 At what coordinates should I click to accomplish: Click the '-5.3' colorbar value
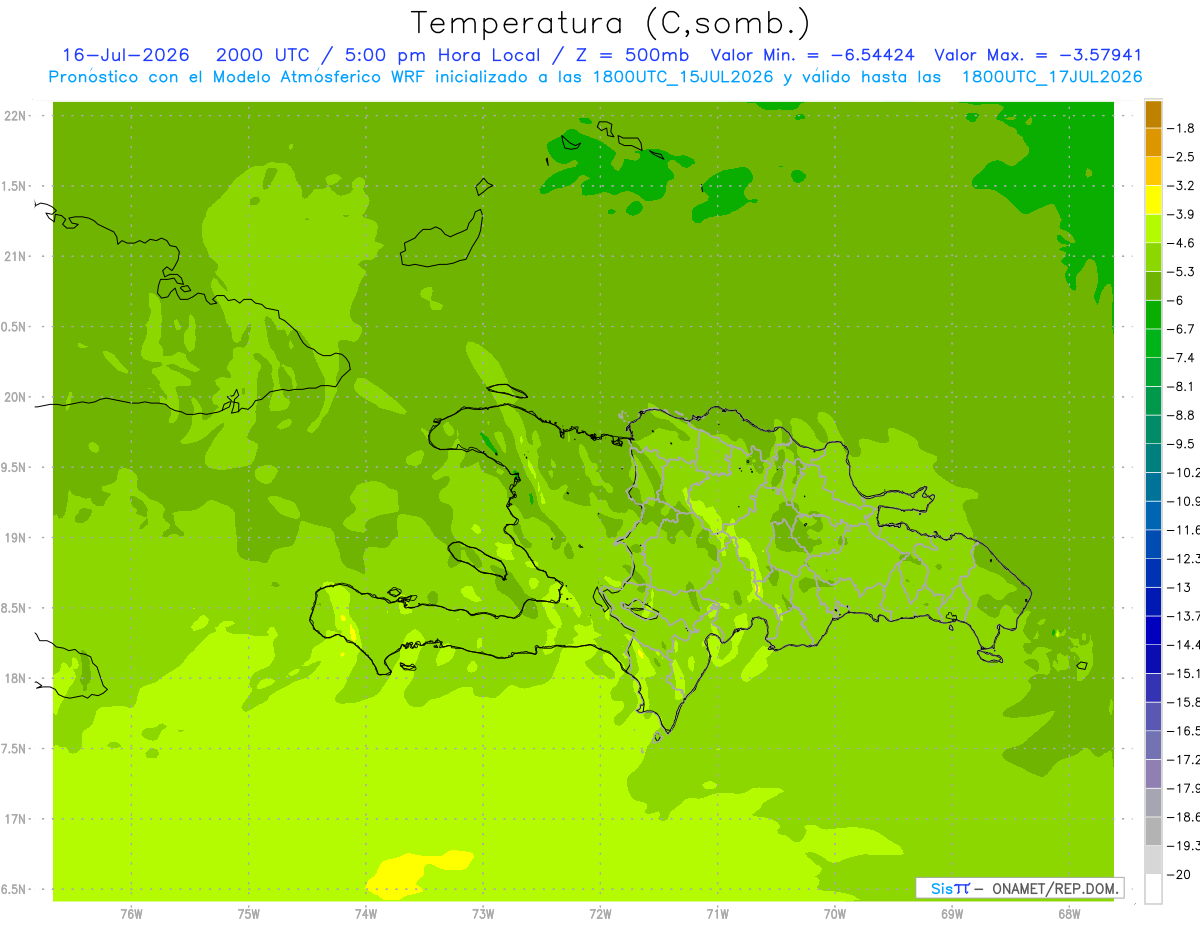(x=1181, y=272)
